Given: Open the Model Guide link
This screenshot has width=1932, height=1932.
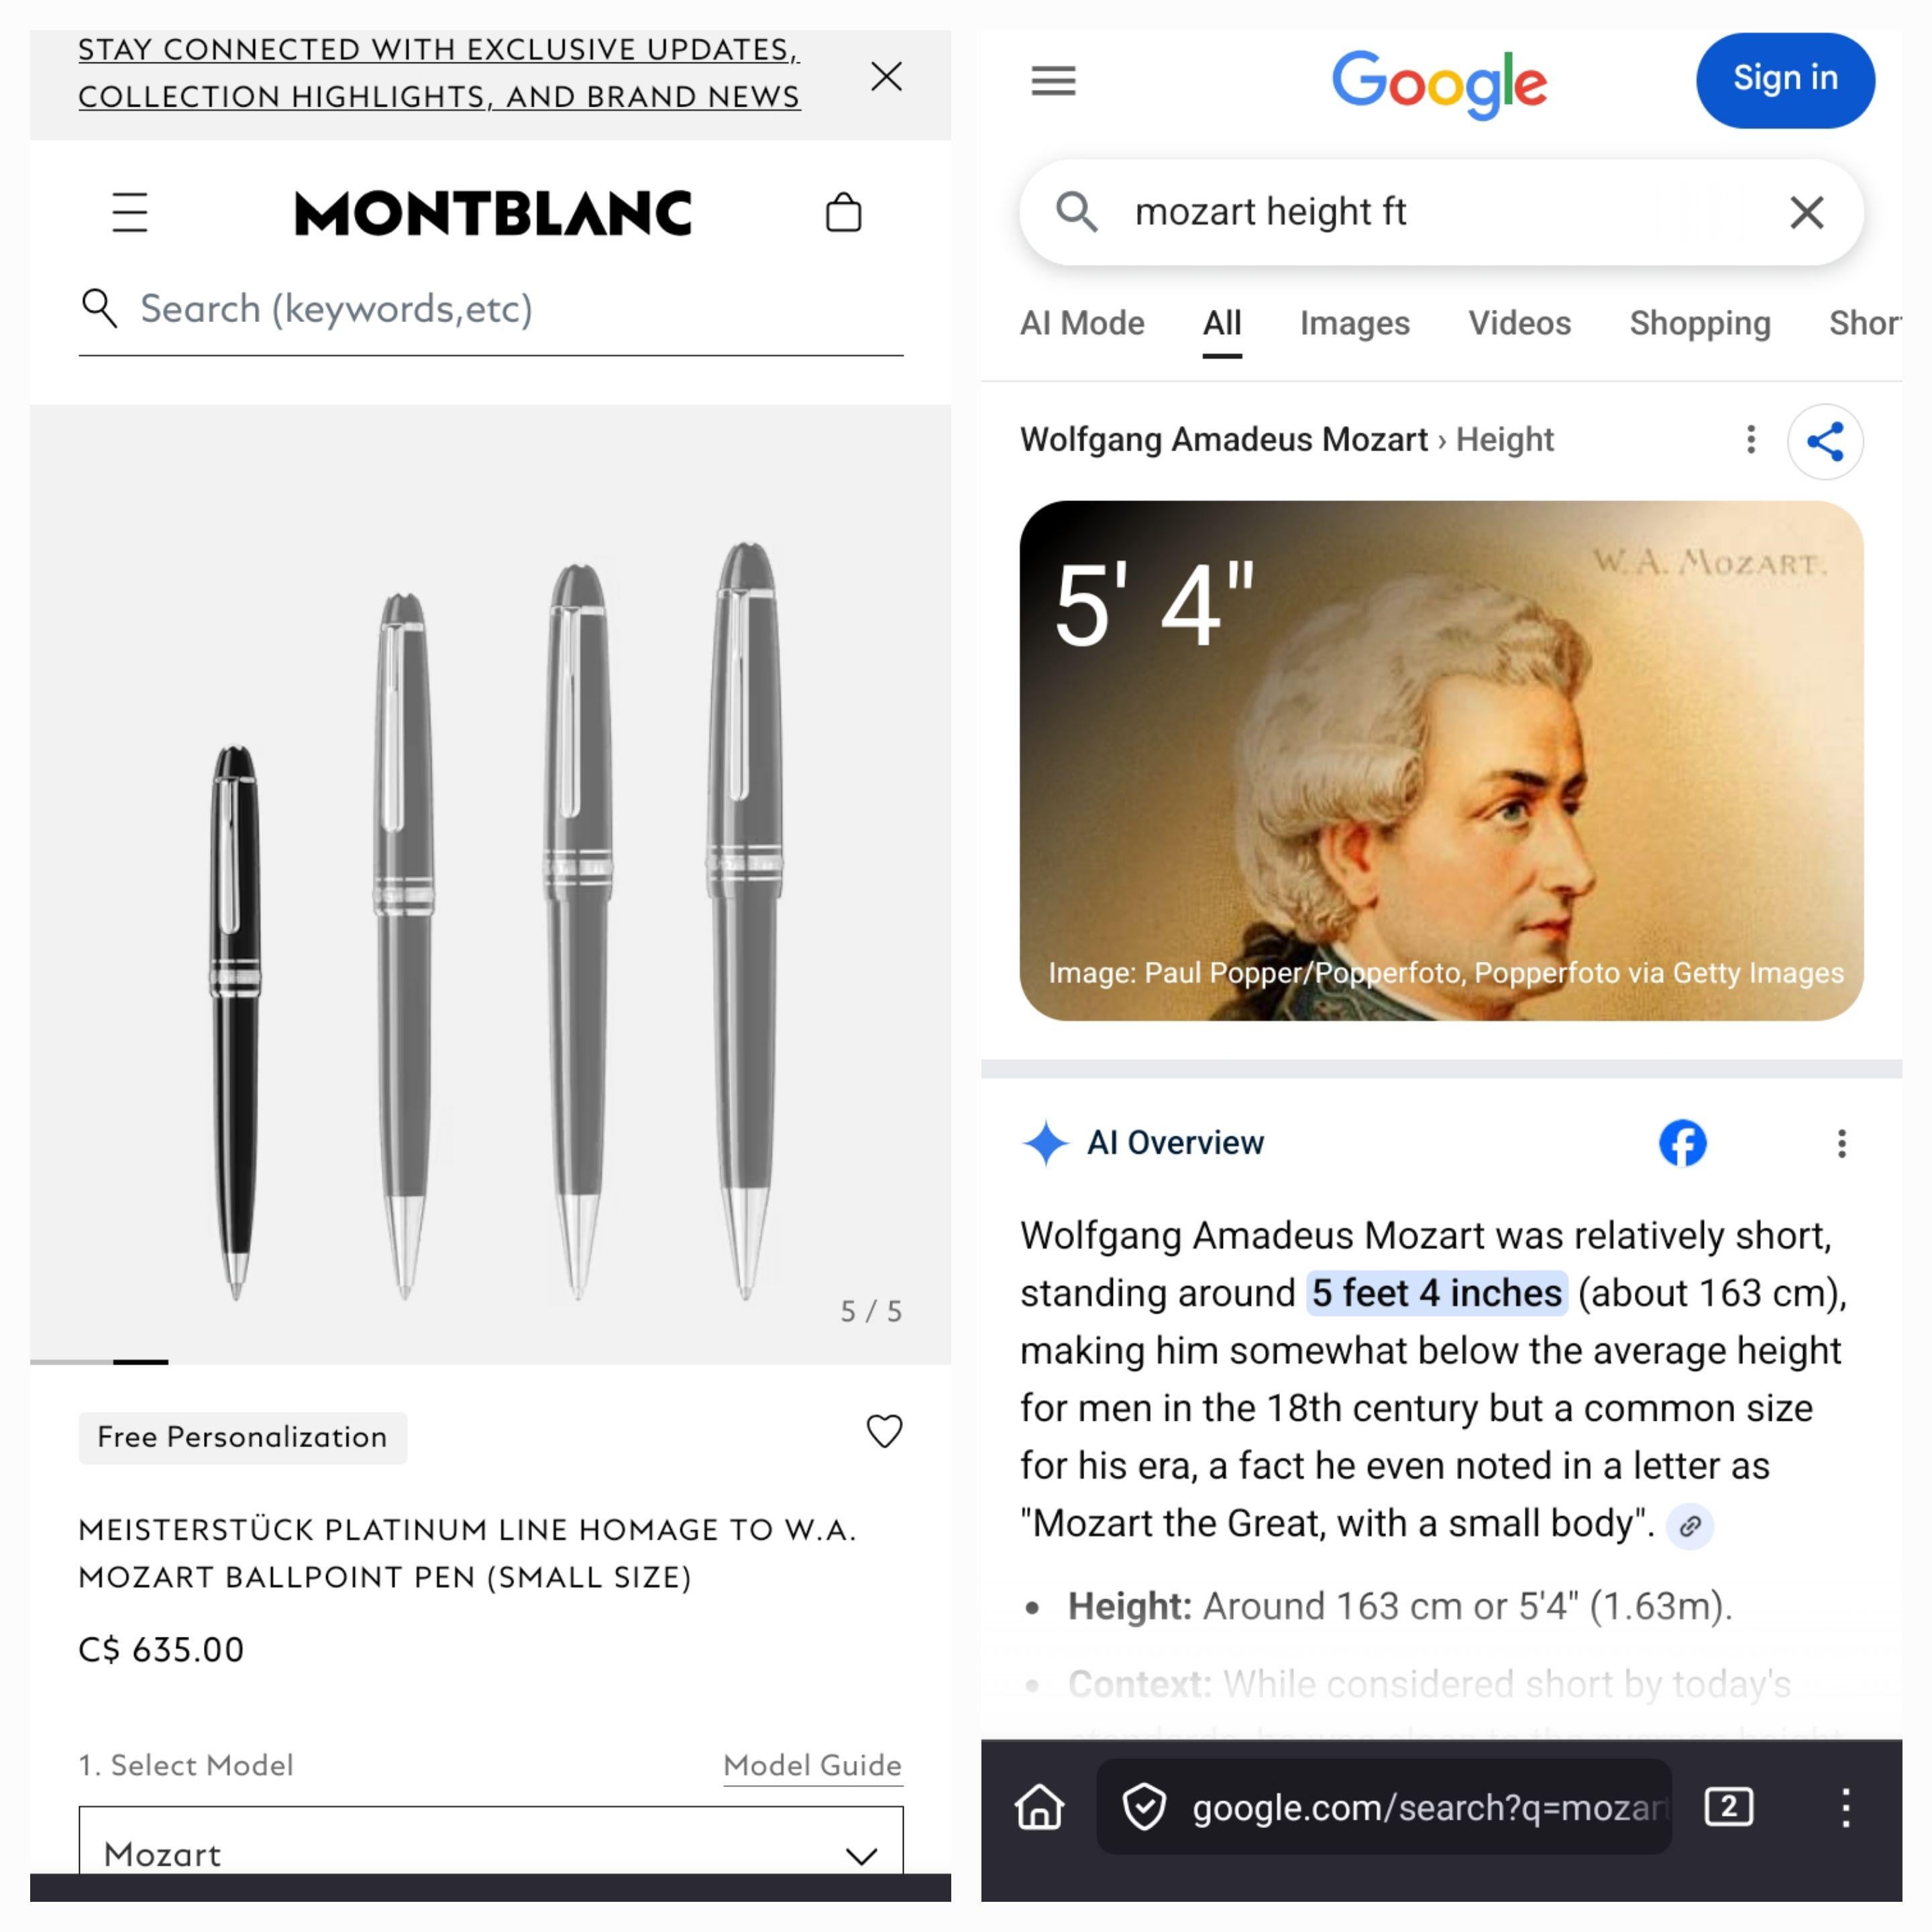Looking at the screenshot, I should coord(812,1765).
